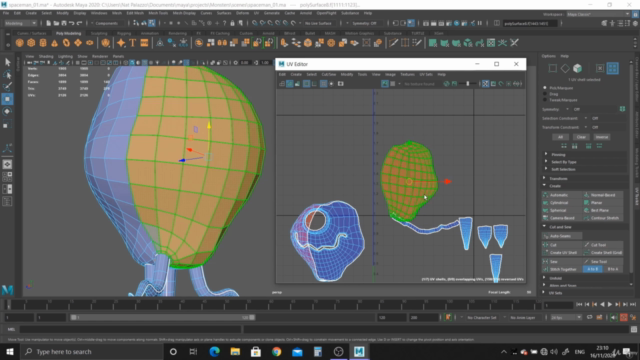Create a polygon torus from shelf

[66, 43]
